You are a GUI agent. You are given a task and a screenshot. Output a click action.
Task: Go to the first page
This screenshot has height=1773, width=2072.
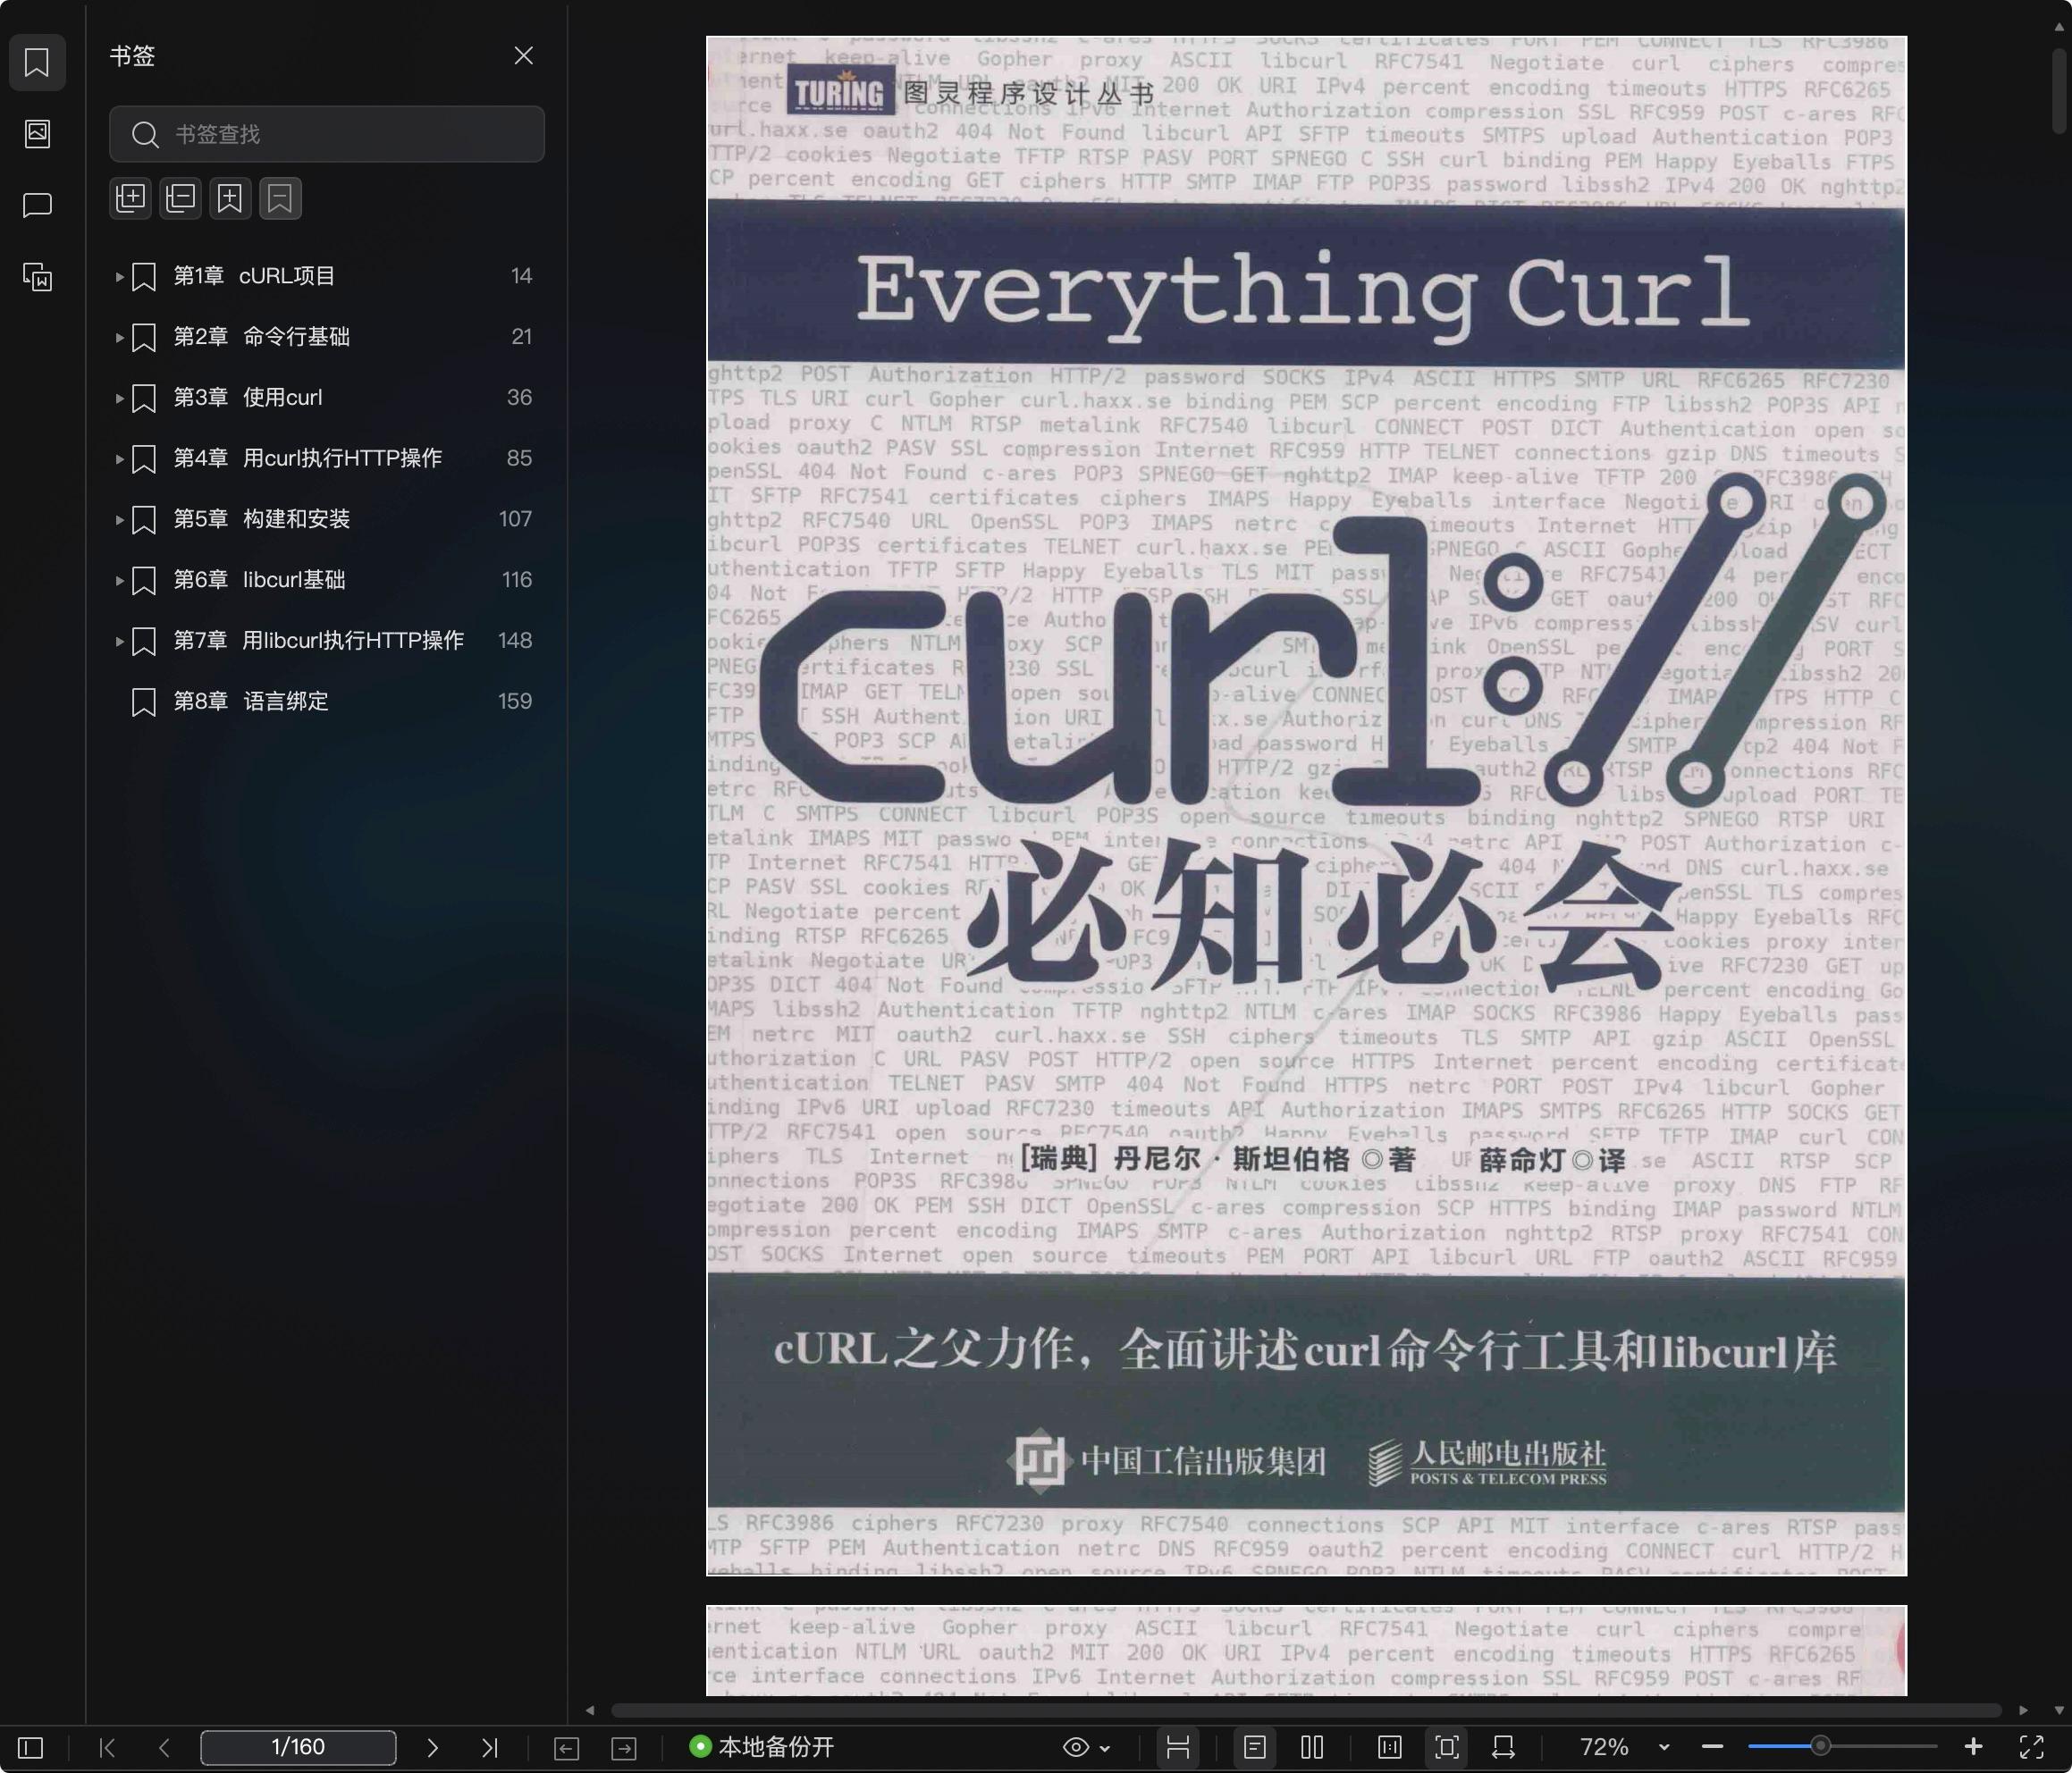coord(107,1747)
